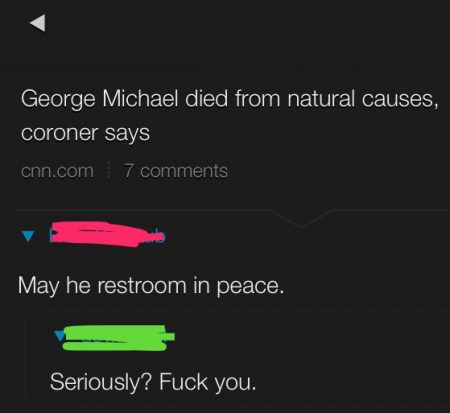Screen dimensions: 450x413
Task: Tap 'natural causes' in the headline
Action: [x=363, y=99]
